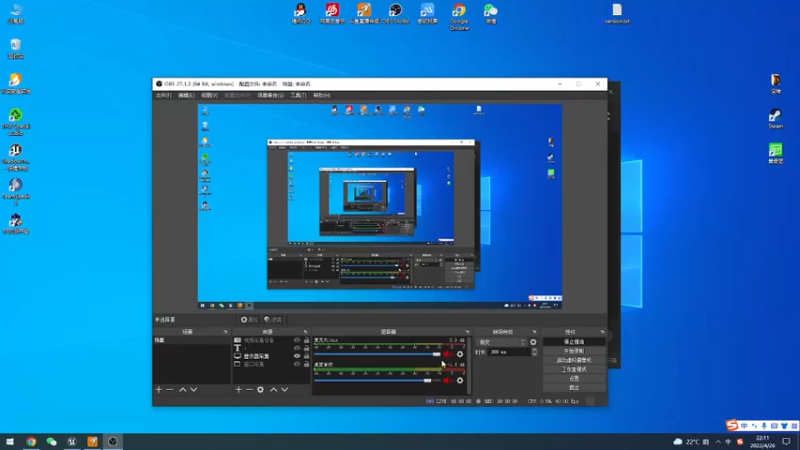Open the WeChat desktop shortcut
The height and width of the screenshot is (450, 800).
click(491, 14)
